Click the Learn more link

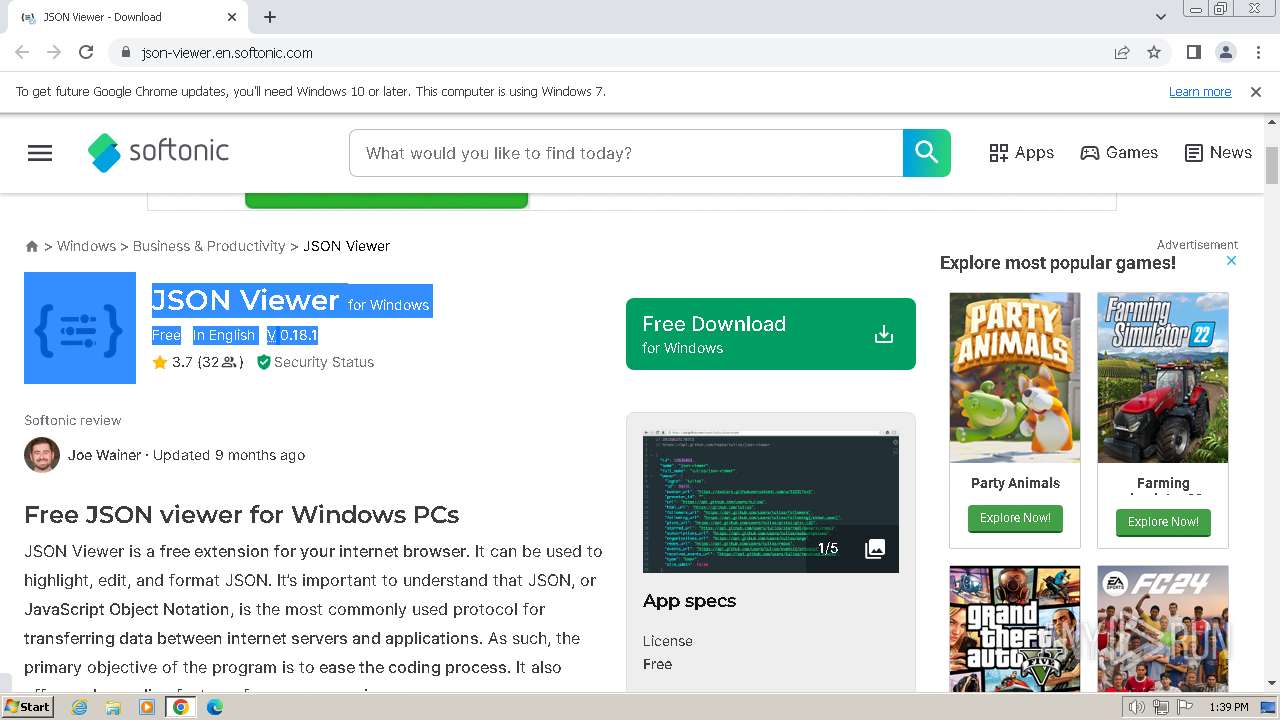pyautogui.click(x=1200, y=92)
